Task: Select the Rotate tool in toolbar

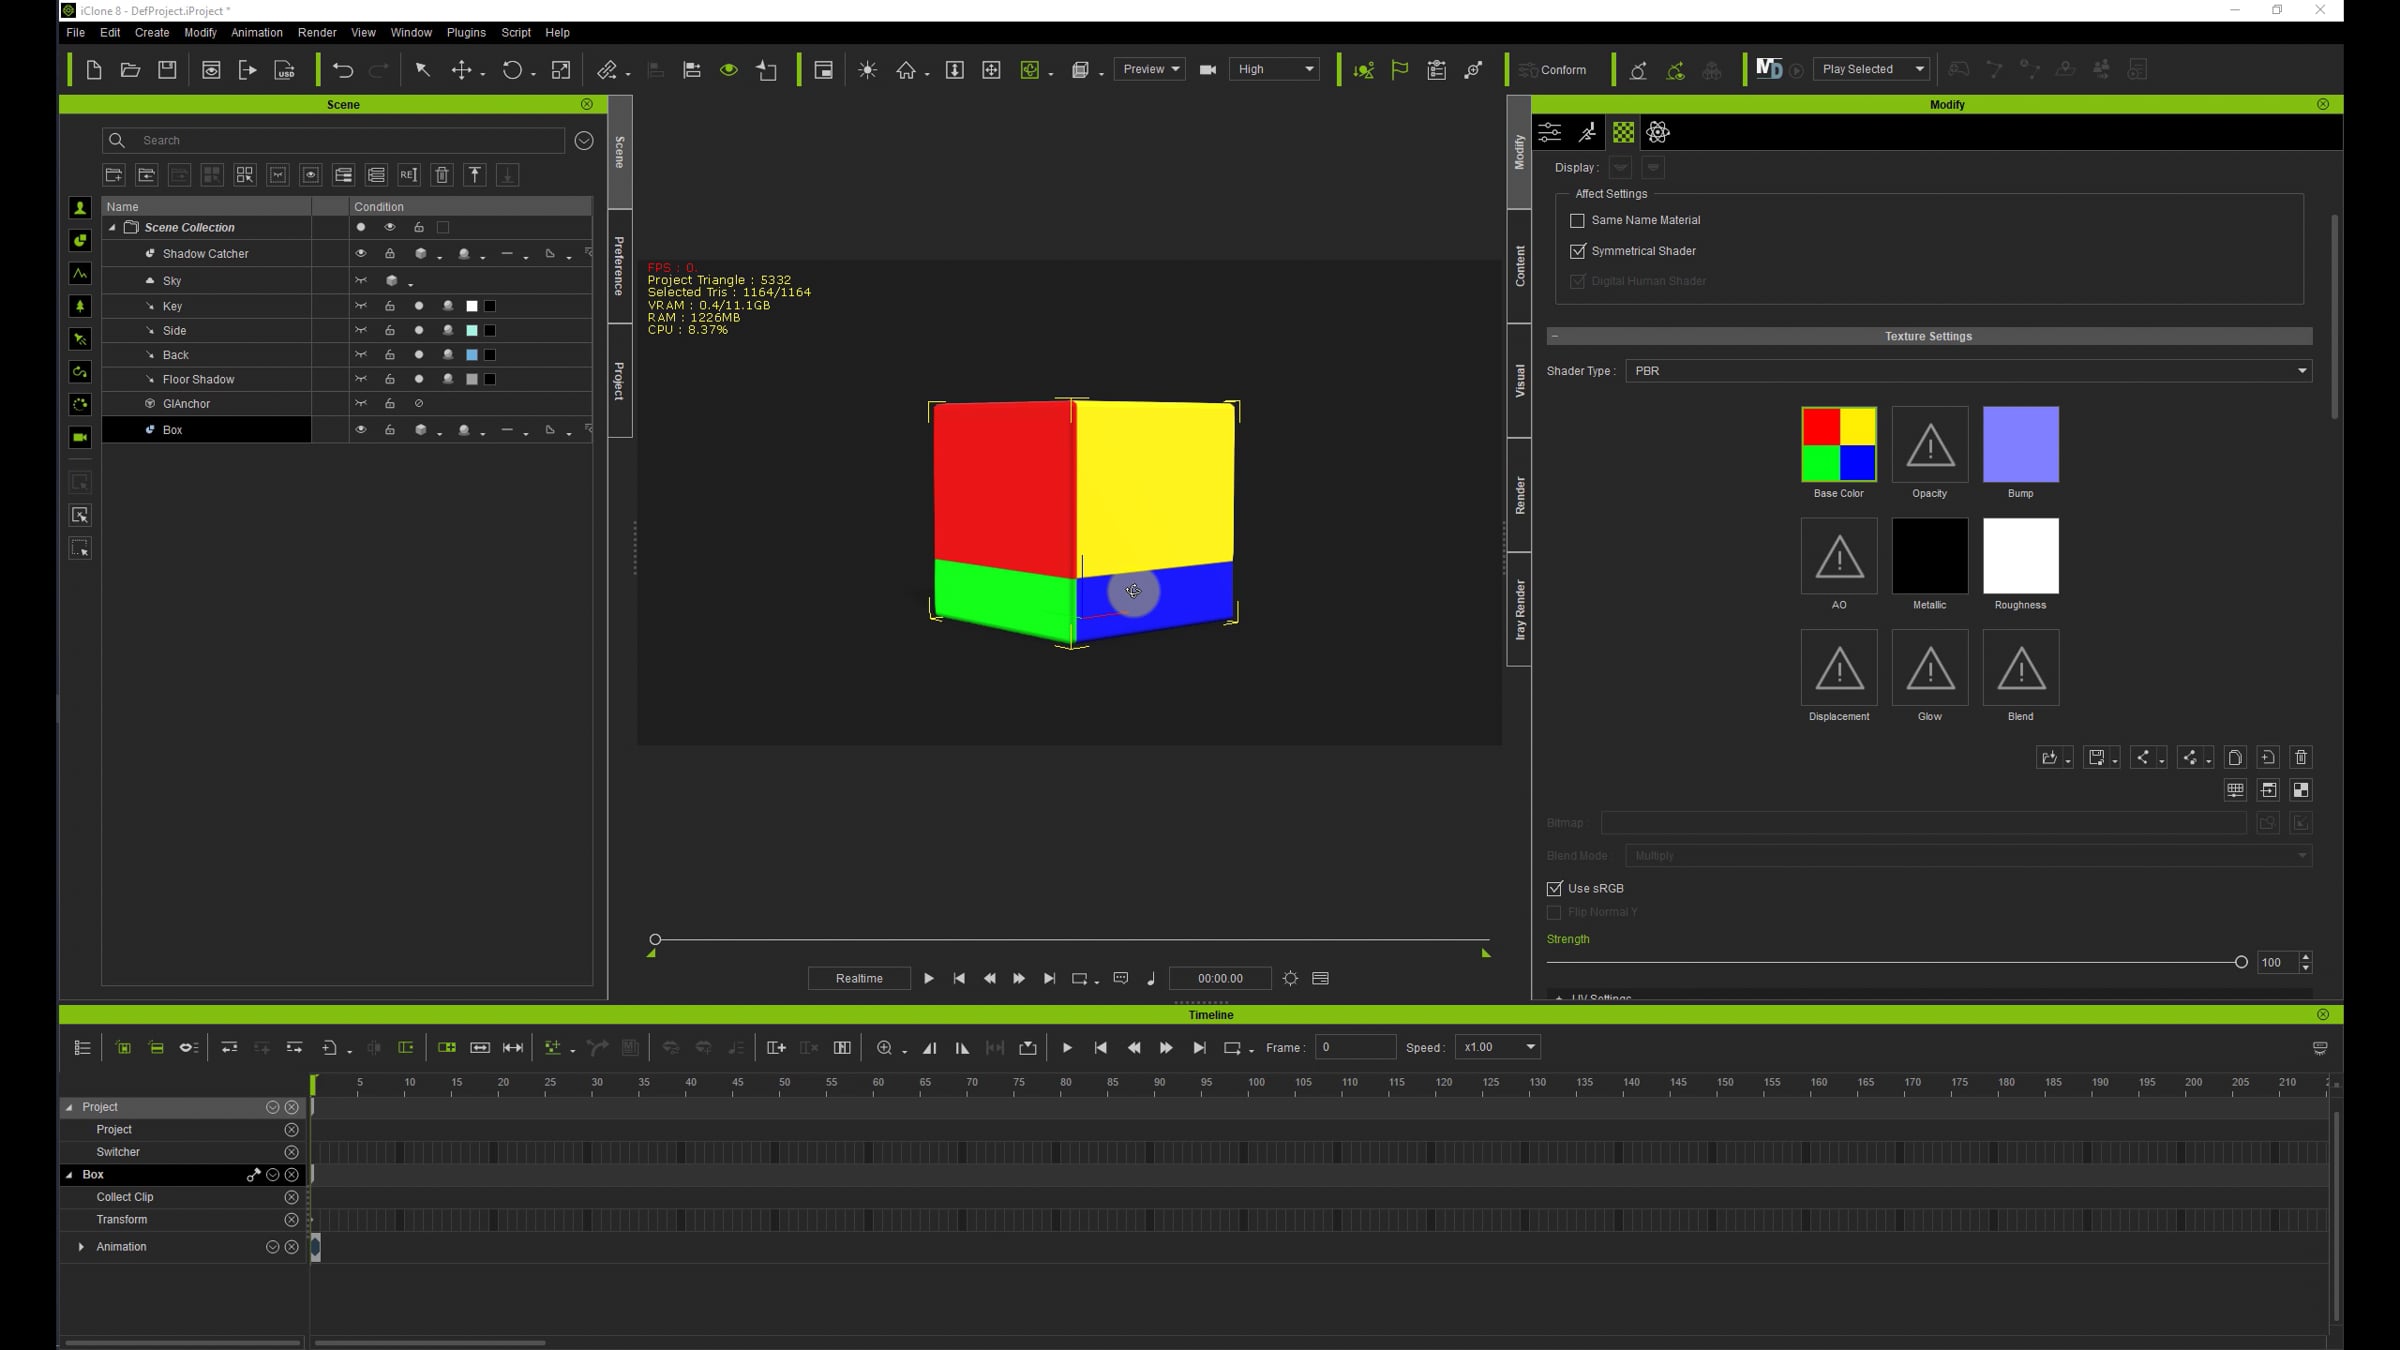Action: [511, 70]
